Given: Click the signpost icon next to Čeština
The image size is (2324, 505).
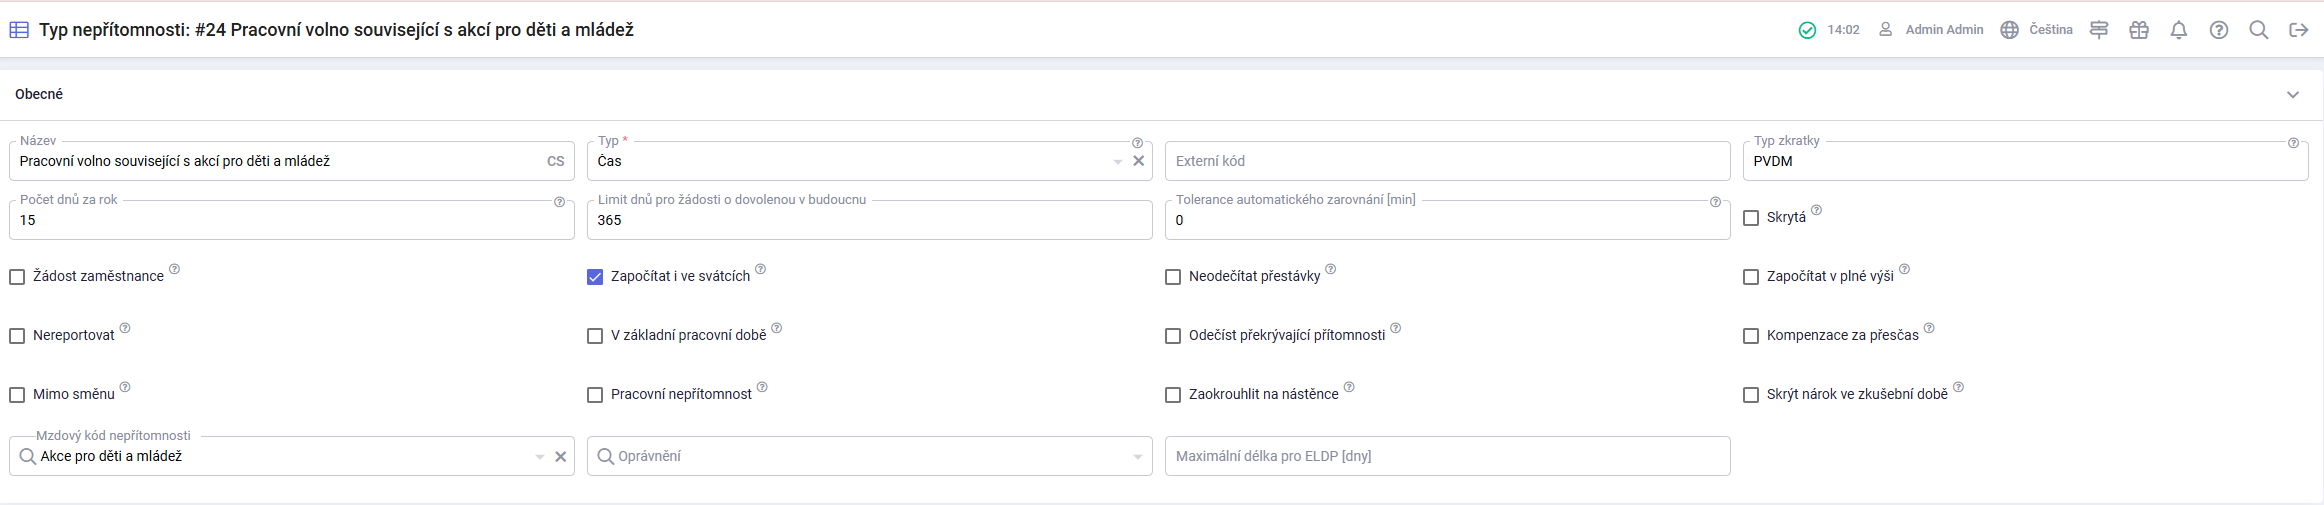Looking at the screenshot, I should click(x=2099, y=30).
